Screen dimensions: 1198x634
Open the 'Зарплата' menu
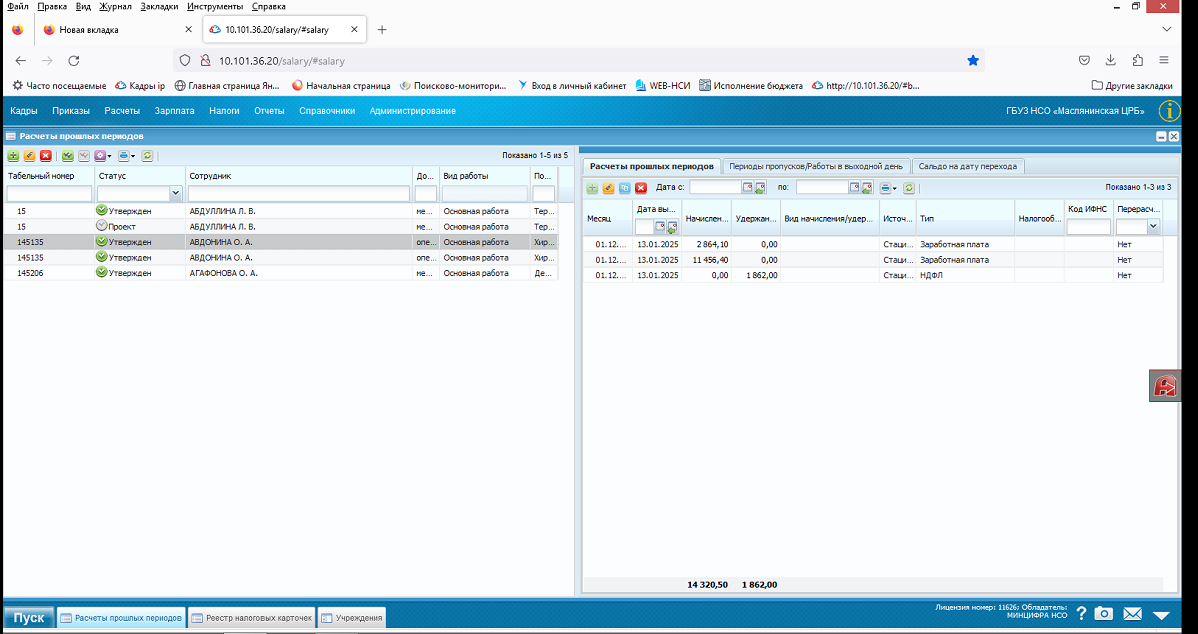174,111
